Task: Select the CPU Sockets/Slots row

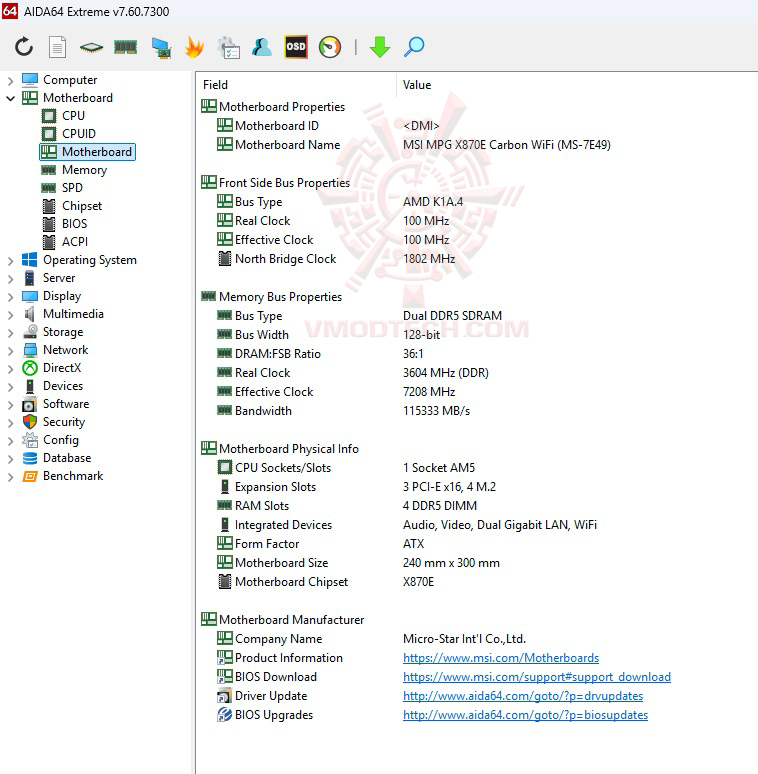Action: (346, 467)
